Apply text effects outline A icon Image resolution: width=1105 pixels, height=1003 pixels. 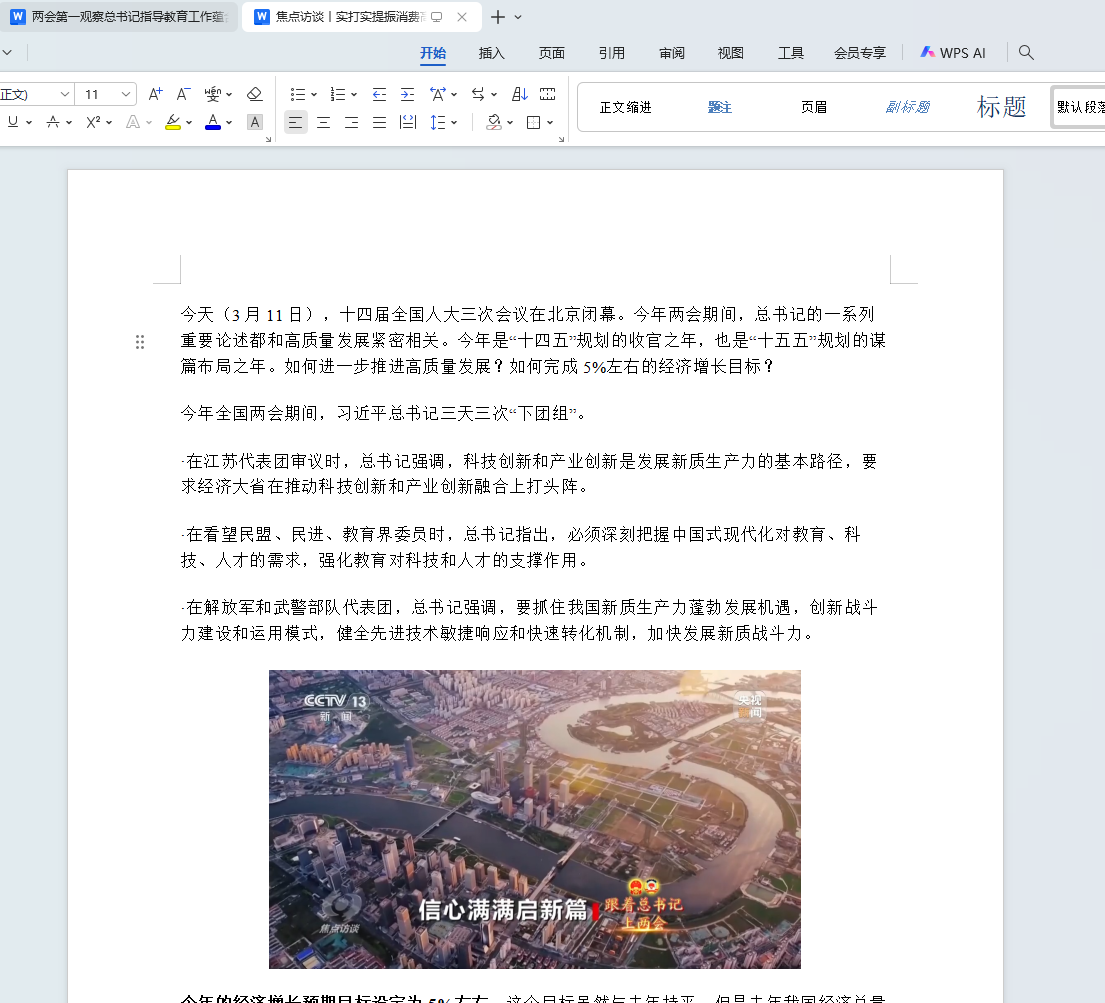(132, 122)
